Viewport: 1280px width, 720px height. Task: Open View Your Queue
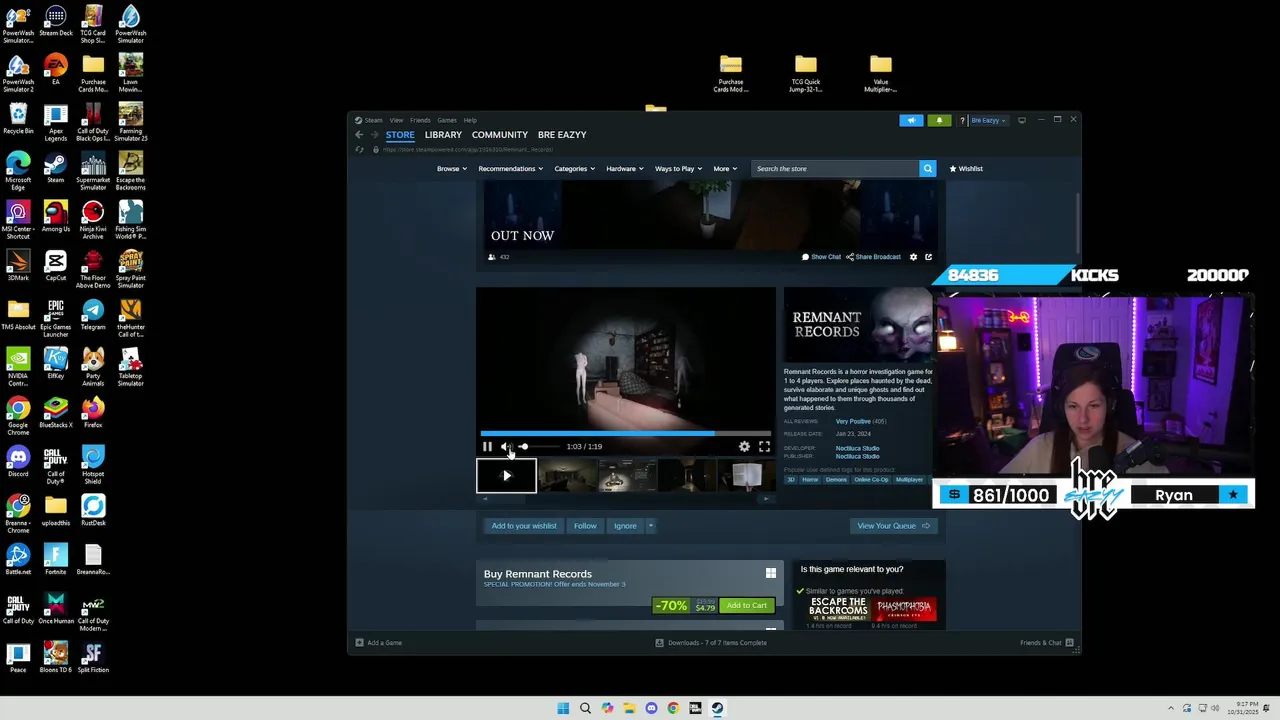point(893,526)
